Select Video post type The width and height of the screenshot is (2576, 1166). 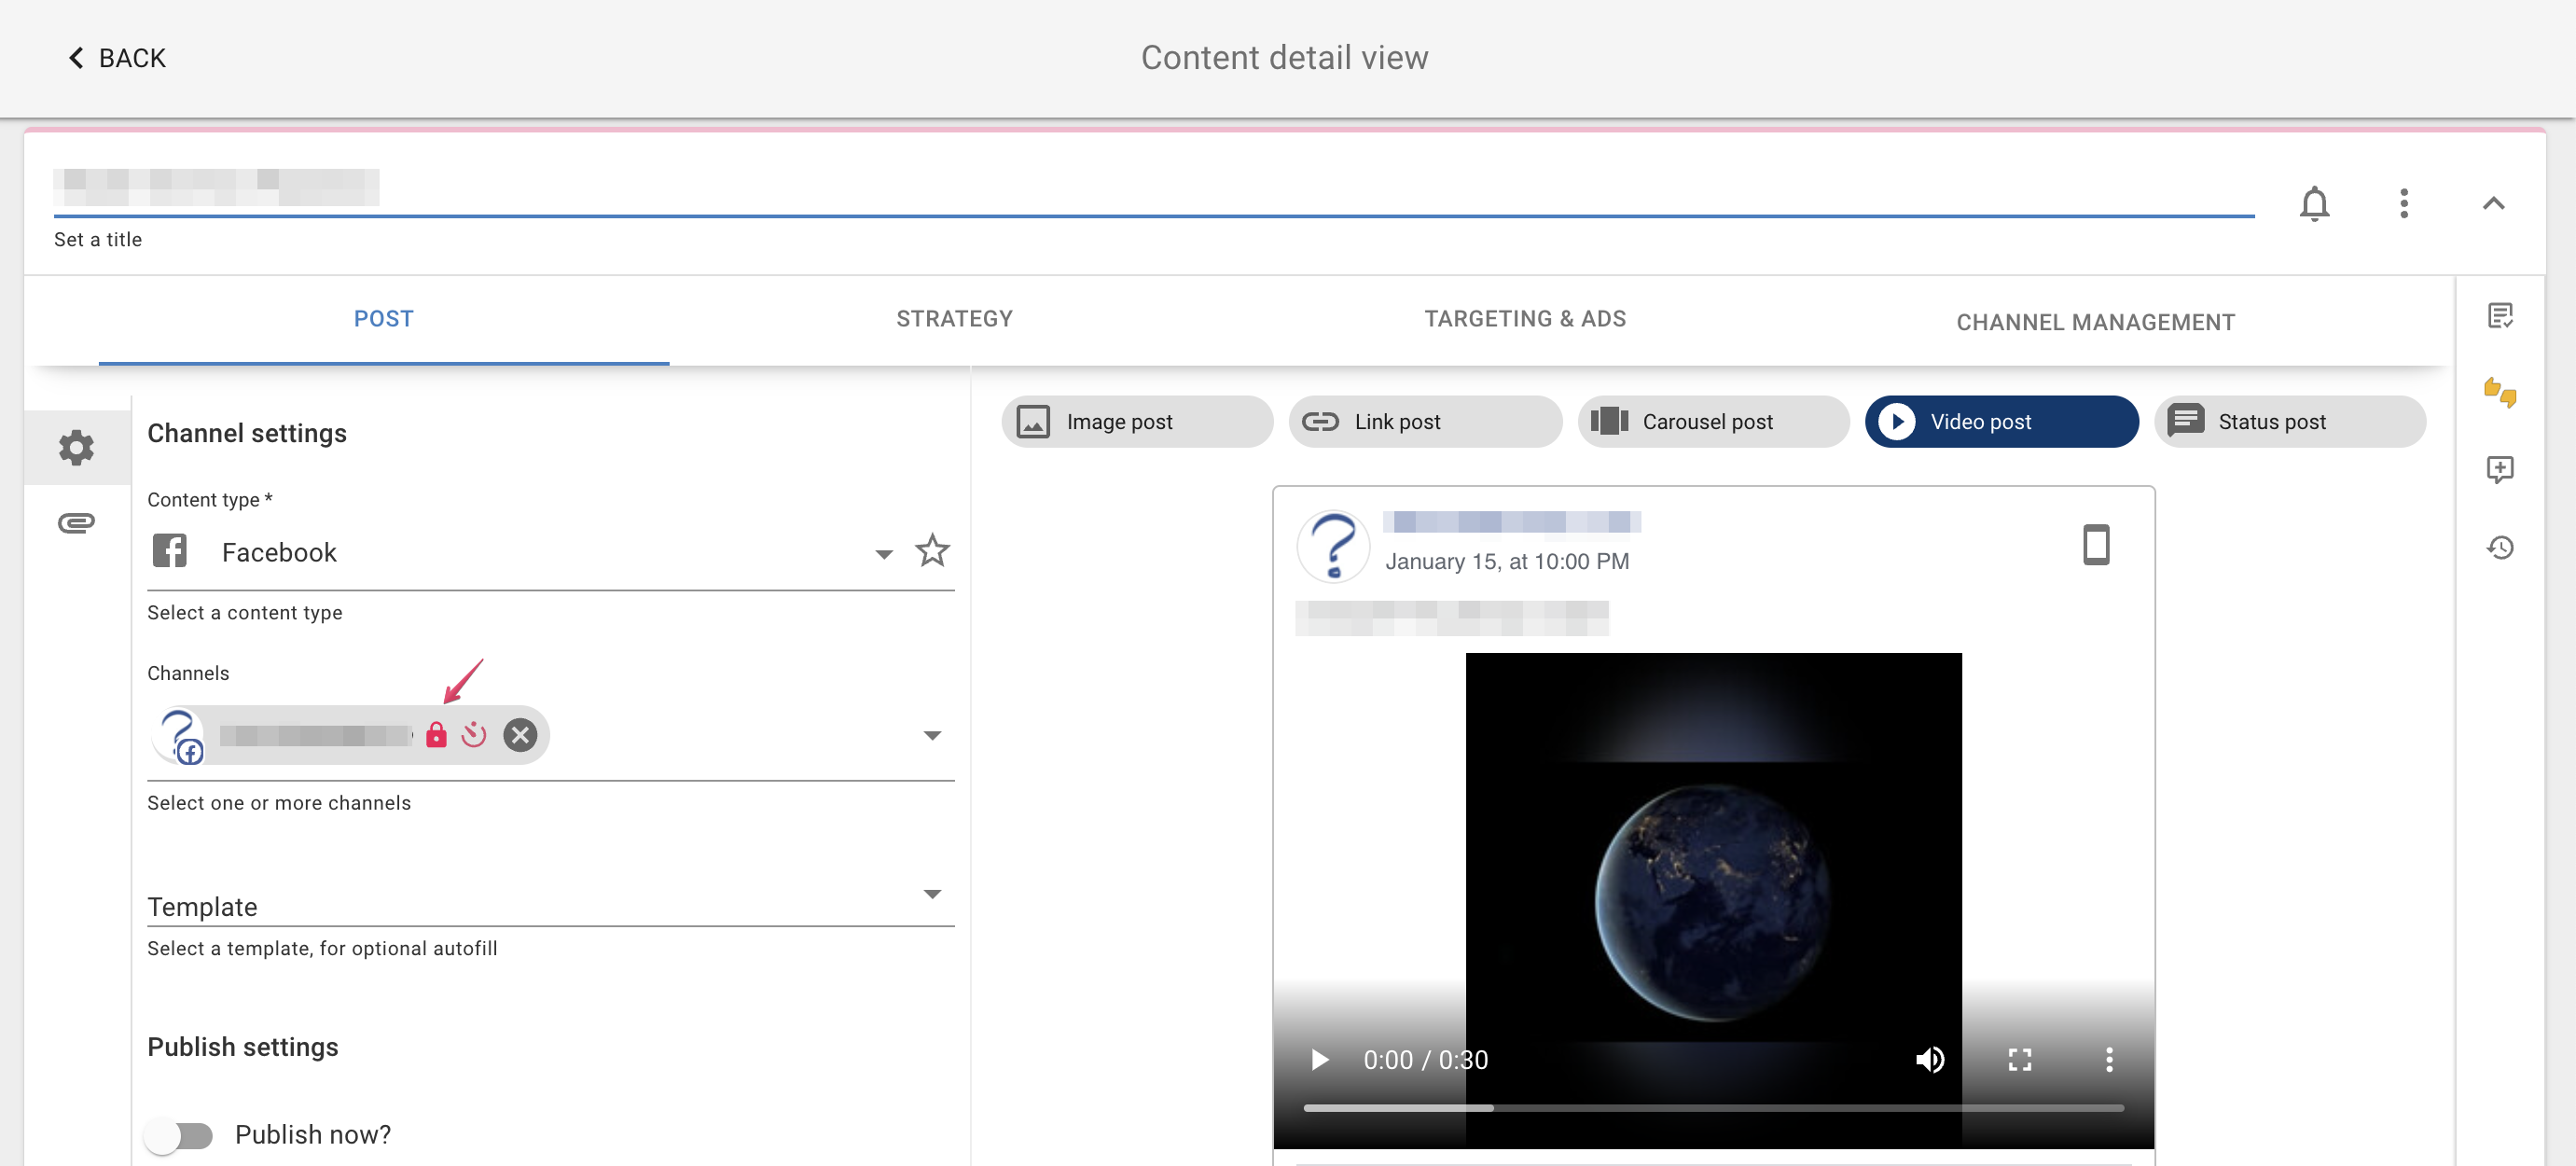click(x=2001, y=421)
